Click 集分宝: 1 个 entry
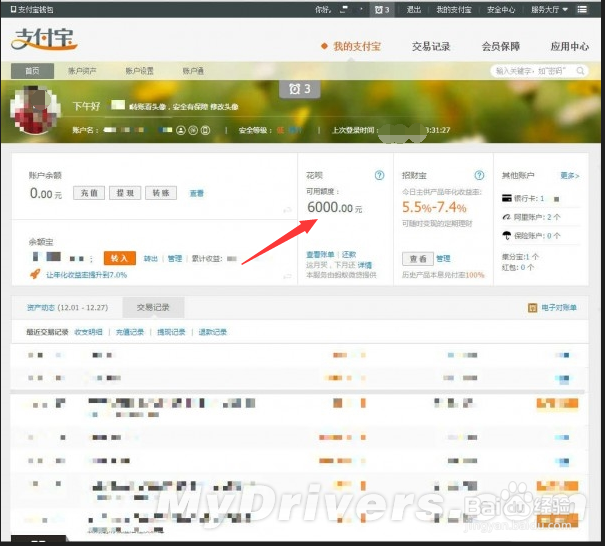The width and height of the screenshot is (605, 546). click(520, 257)
